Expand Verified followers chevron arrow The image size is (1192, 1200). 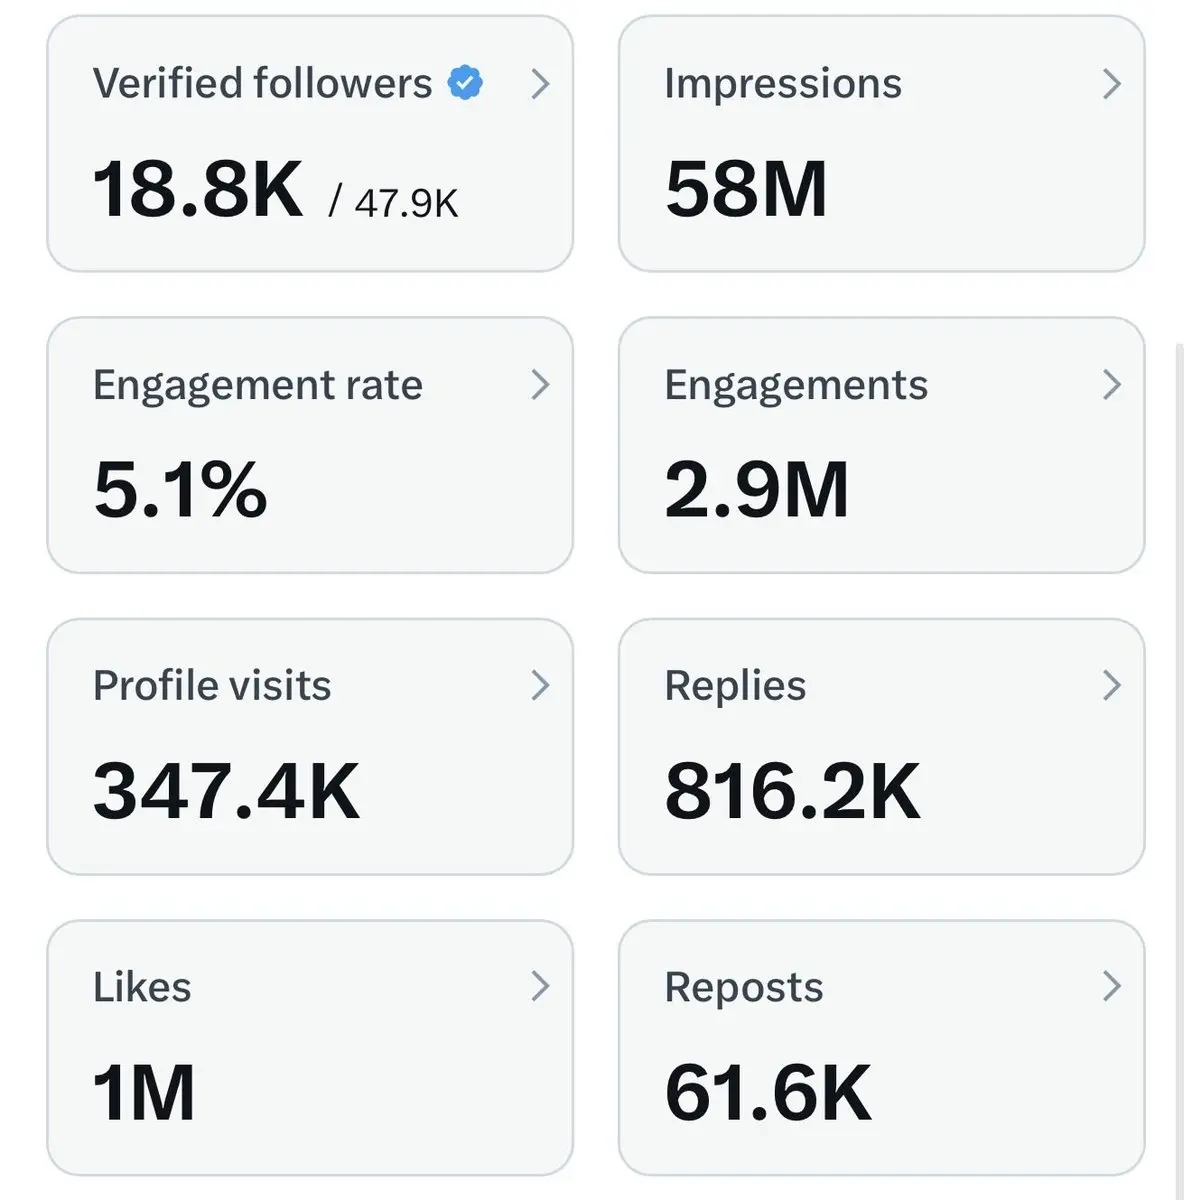tap(540, 84)
